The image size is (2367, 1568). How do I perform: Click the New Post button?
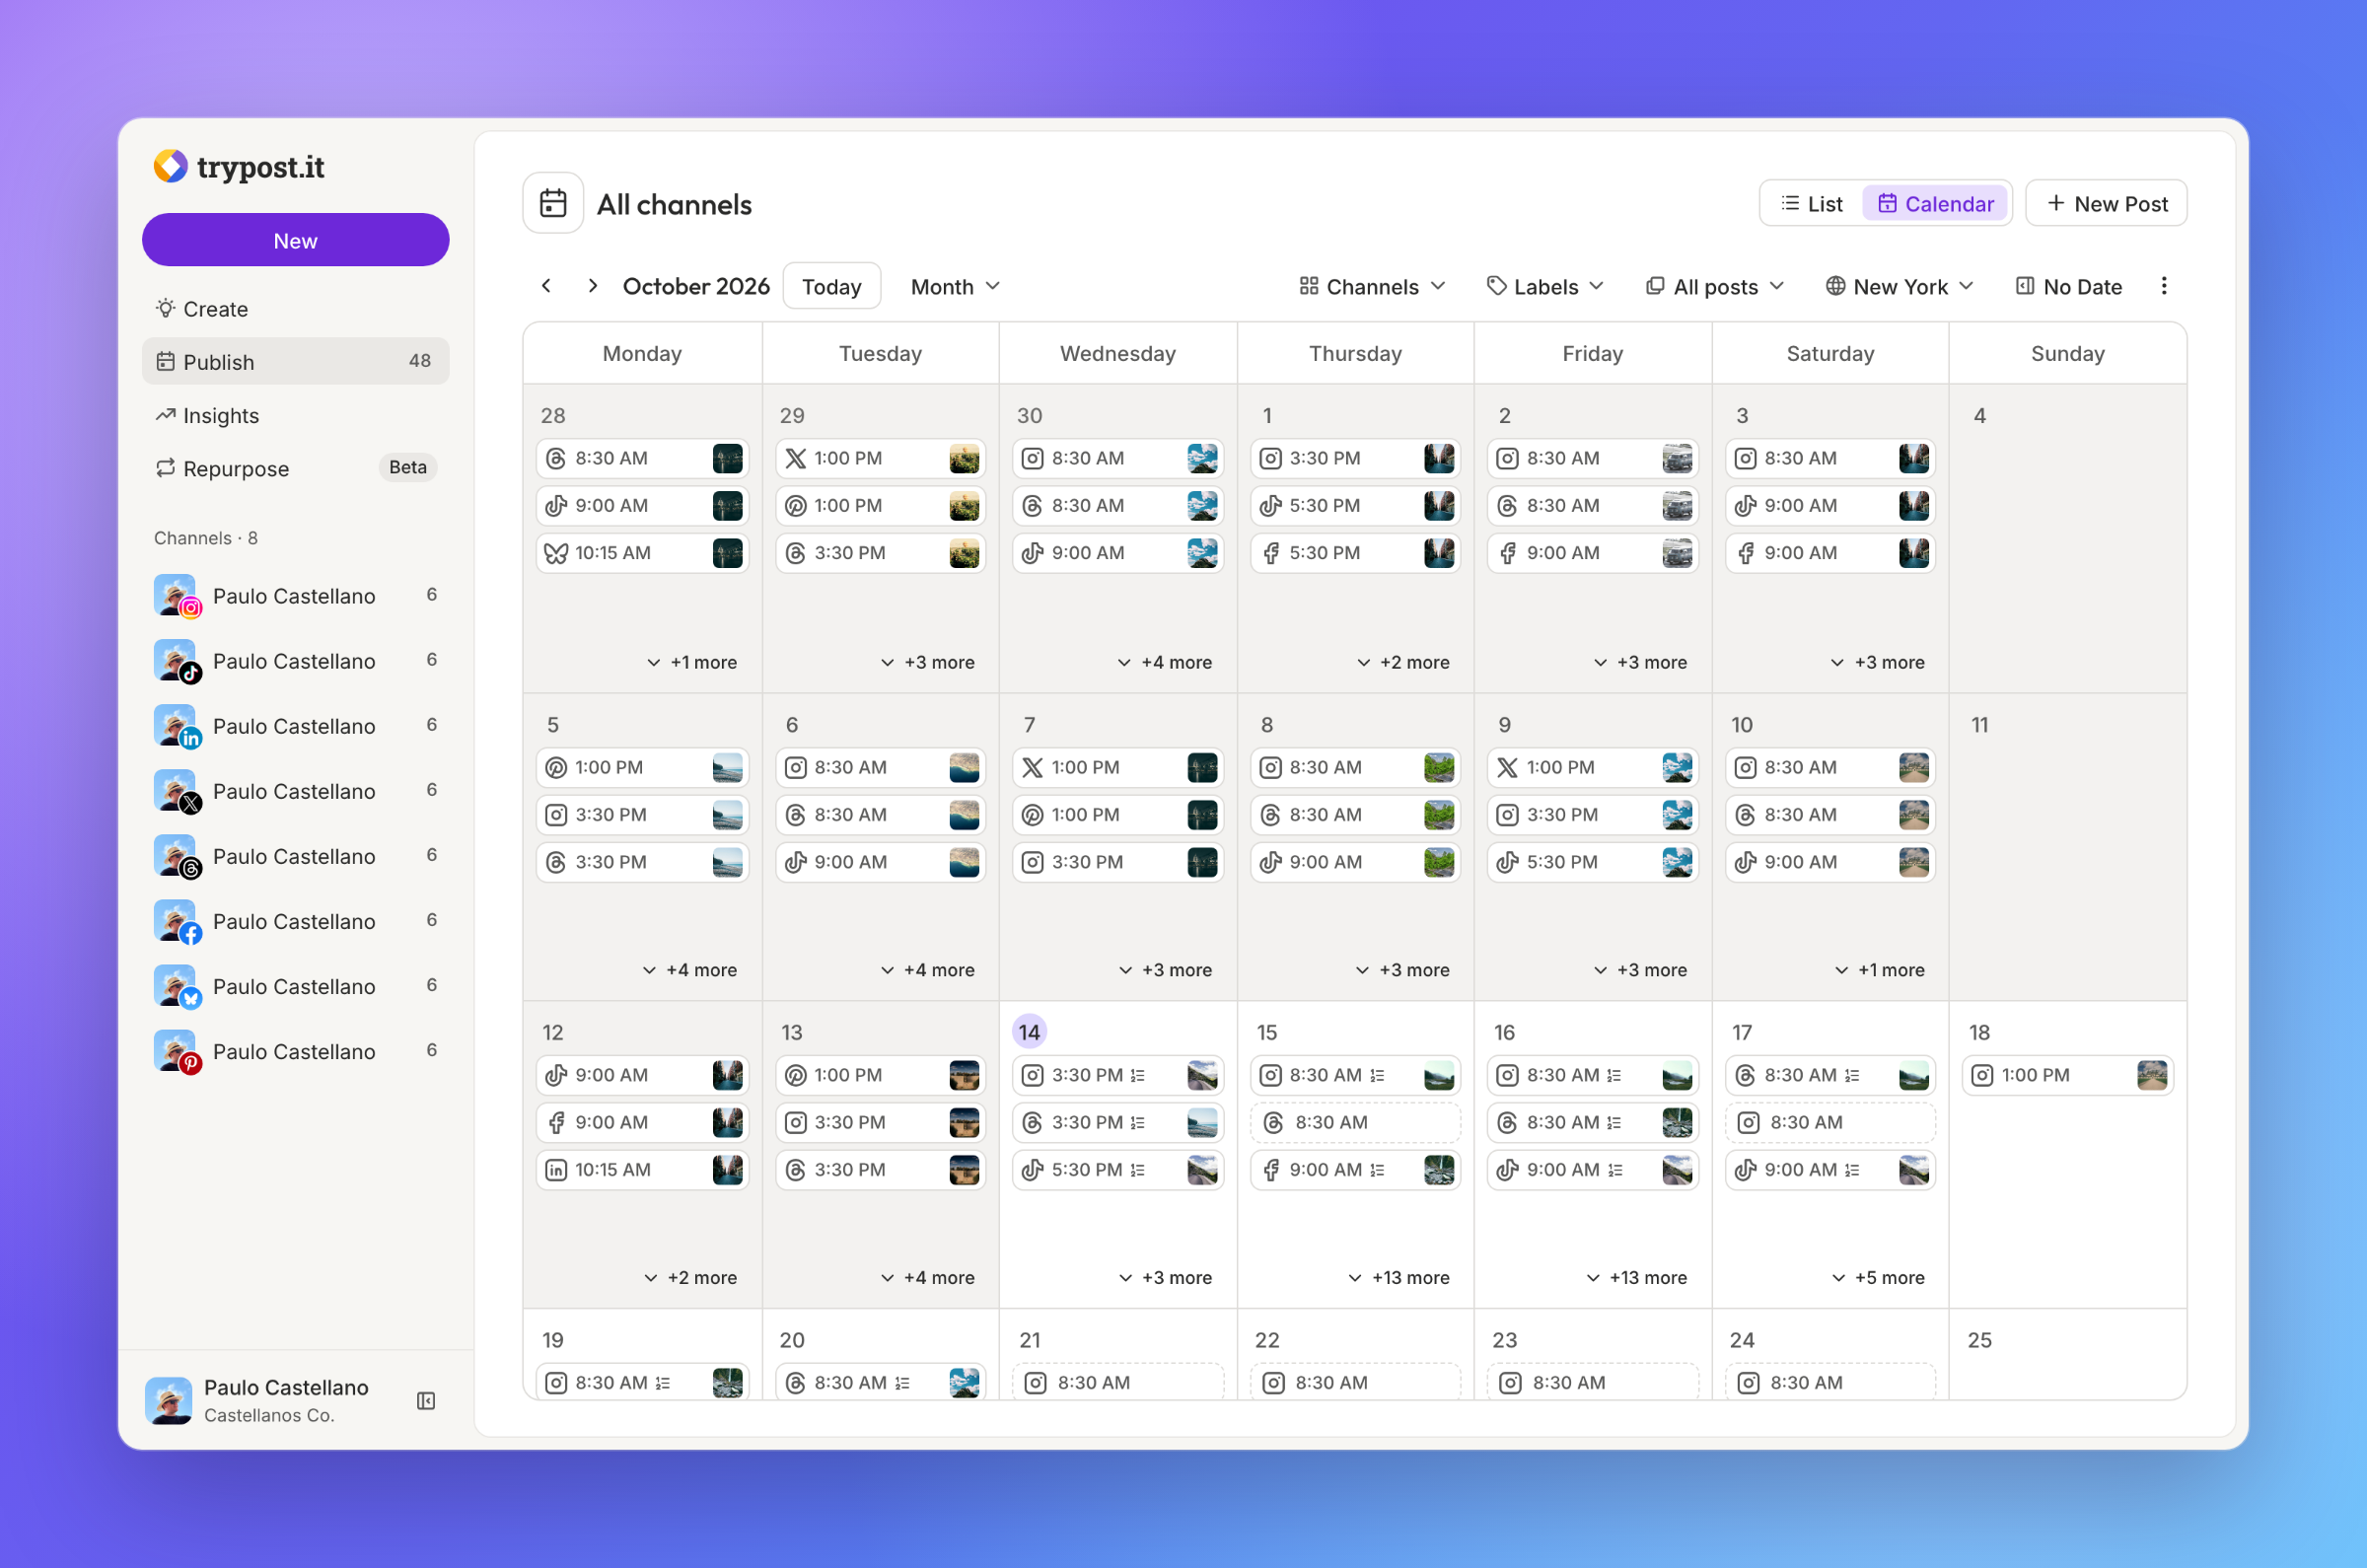(2106, 204)
